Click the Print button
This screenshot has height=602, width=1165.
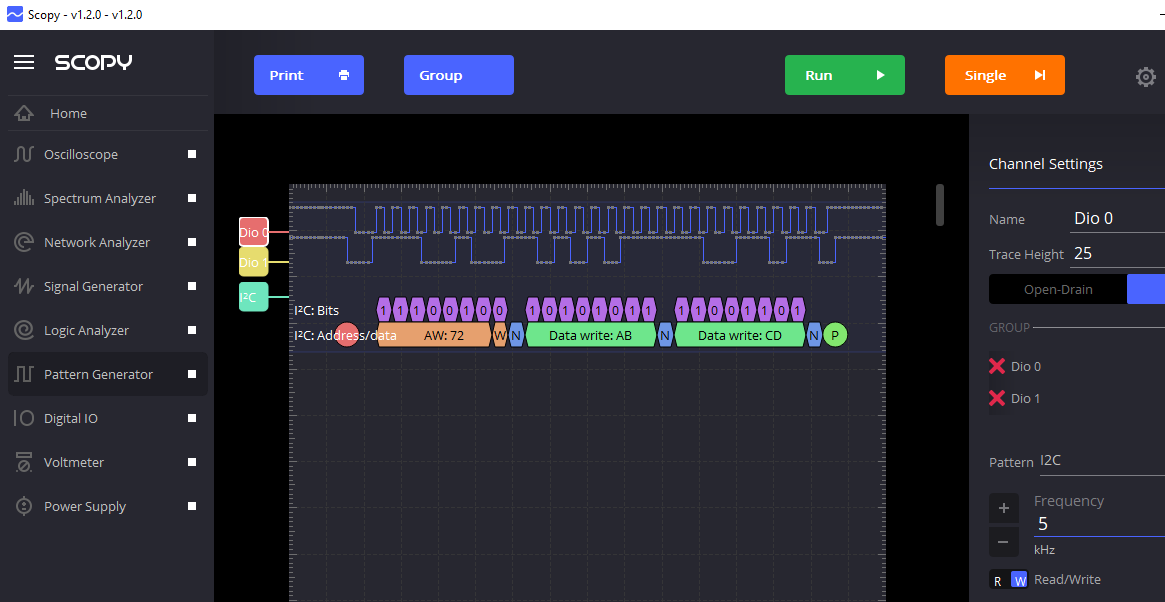[309, 75]
